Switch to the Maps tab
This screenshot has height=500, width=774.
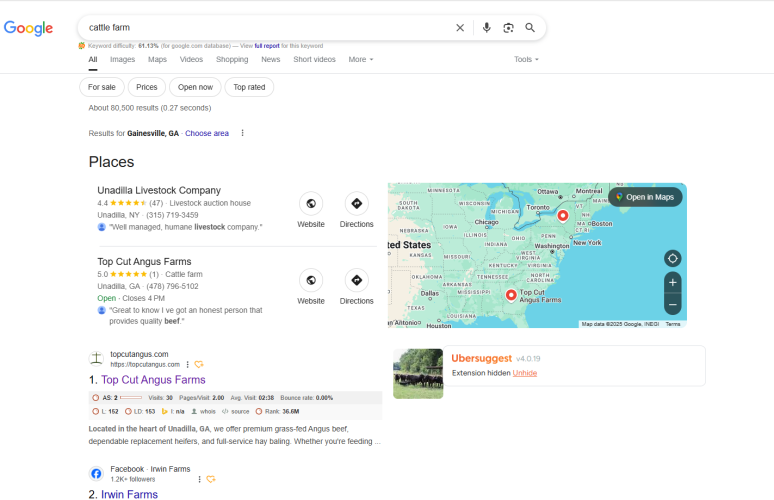point(157,59)
